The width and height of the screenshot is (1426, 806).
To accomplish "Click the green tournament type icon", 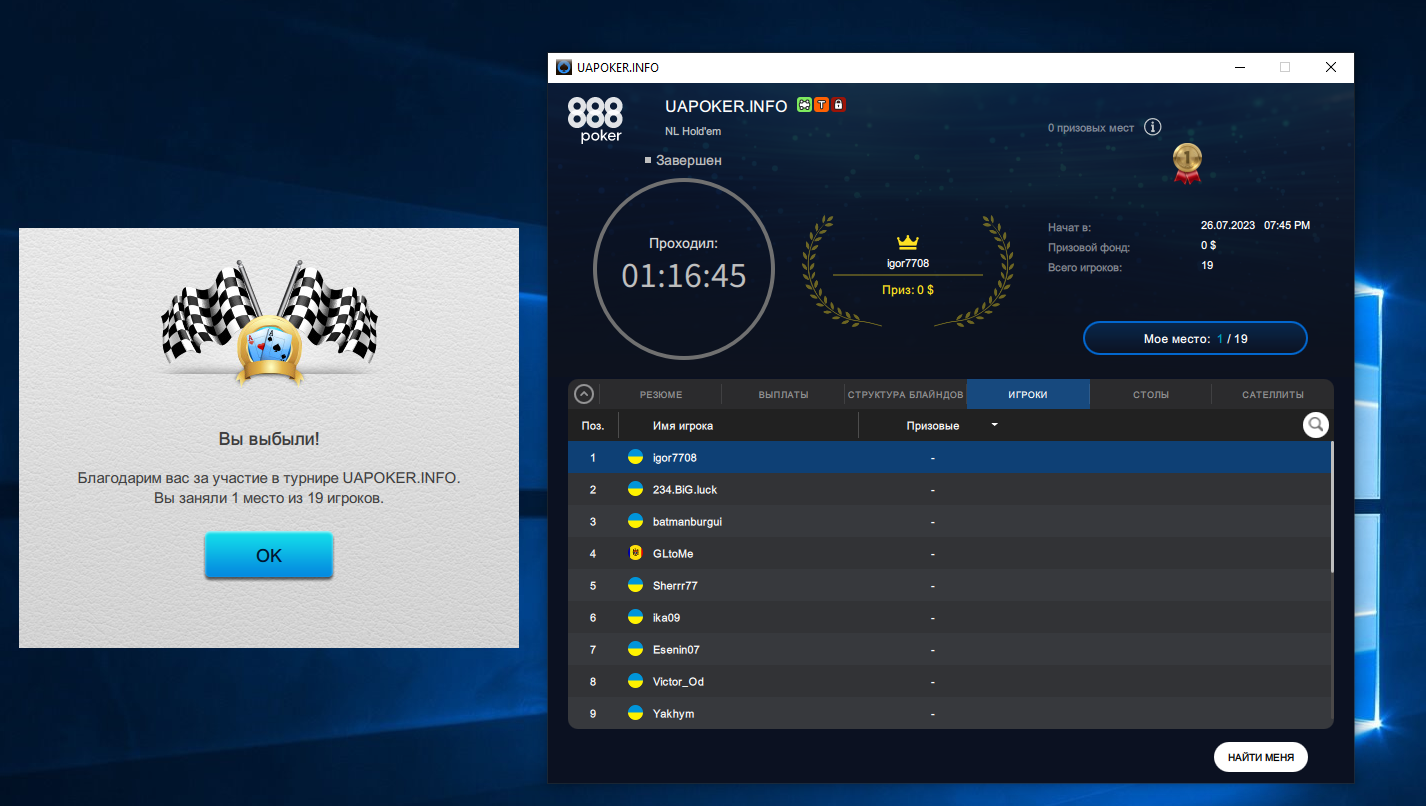I will point(804,104).
